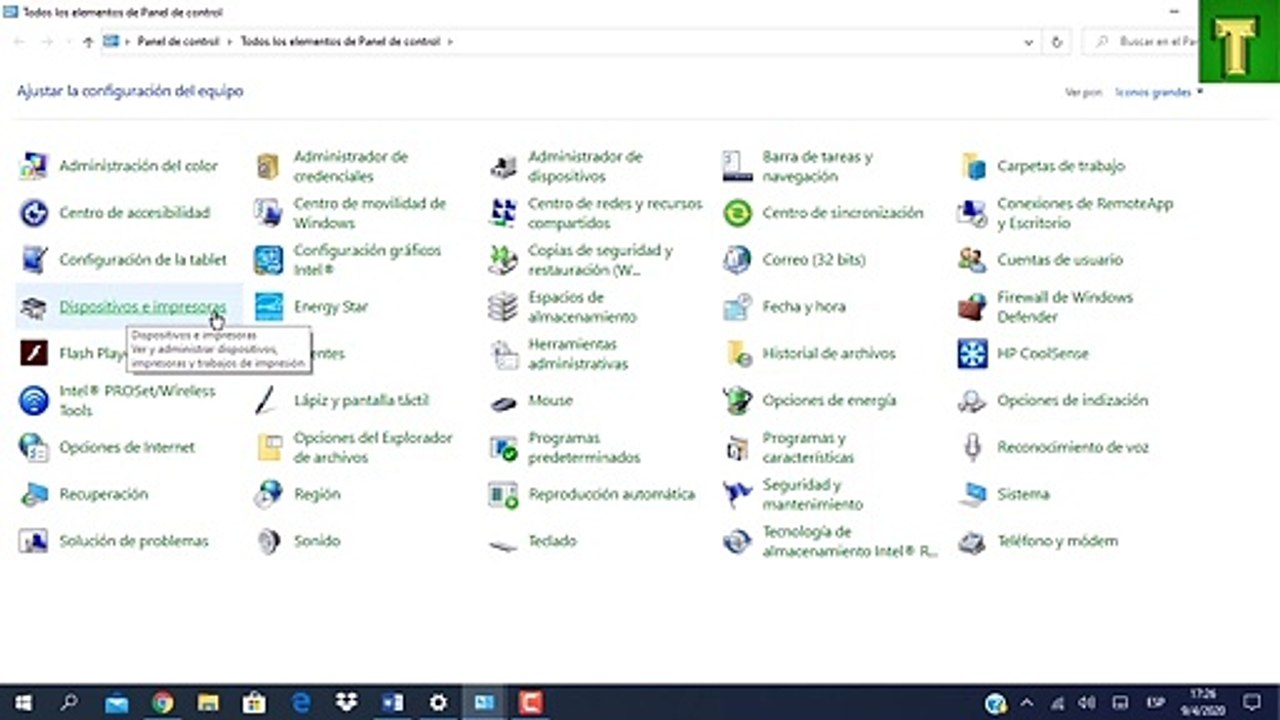Click the Sistema link

(x=1023, y=494)
